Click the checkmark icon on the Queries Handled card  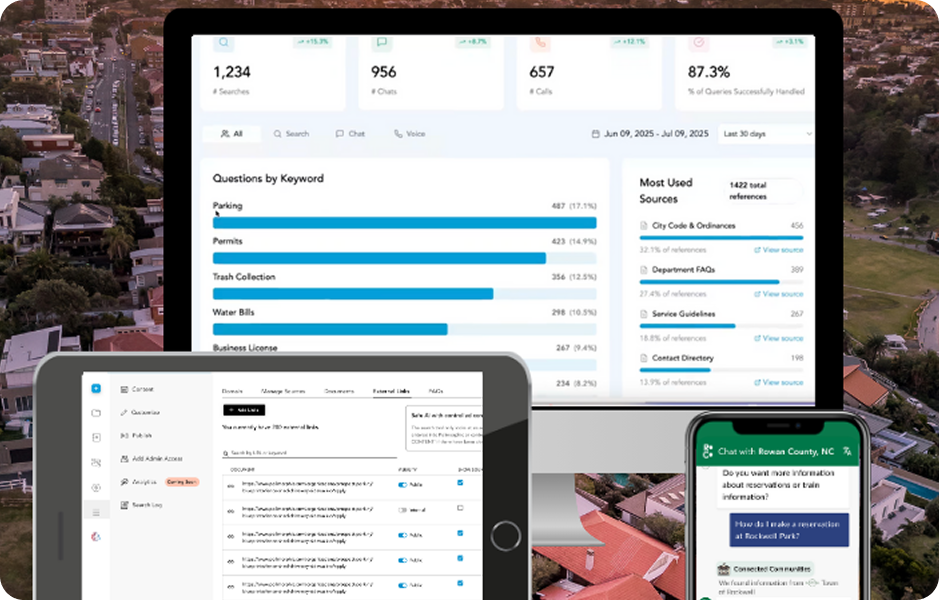pos(698,42)
